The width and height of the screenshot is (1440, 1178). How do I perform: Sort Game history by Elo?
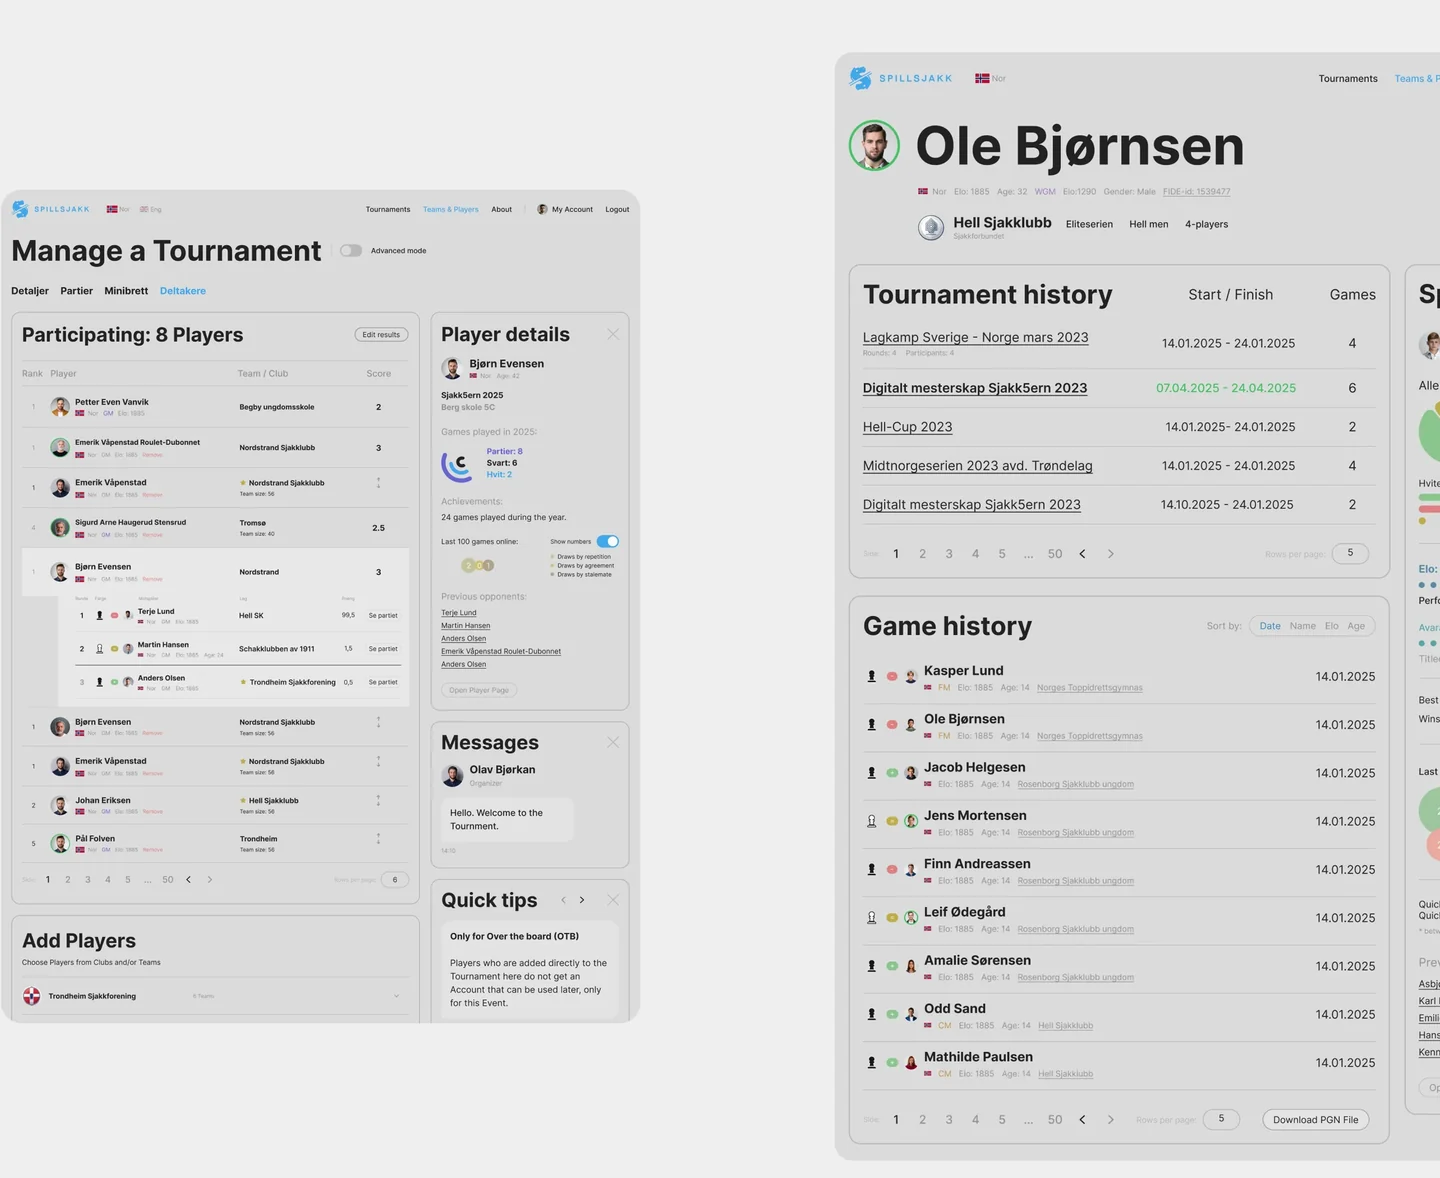(1332, 626)
